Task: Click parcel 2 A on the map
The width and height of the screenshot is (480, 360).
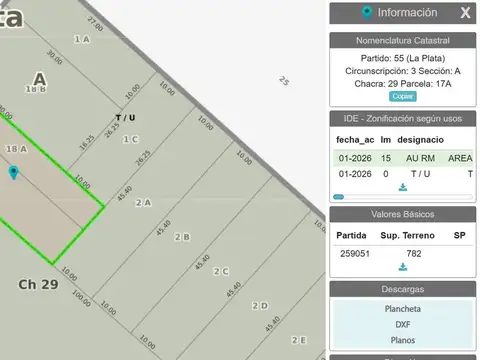Action: tap(143, 203)
